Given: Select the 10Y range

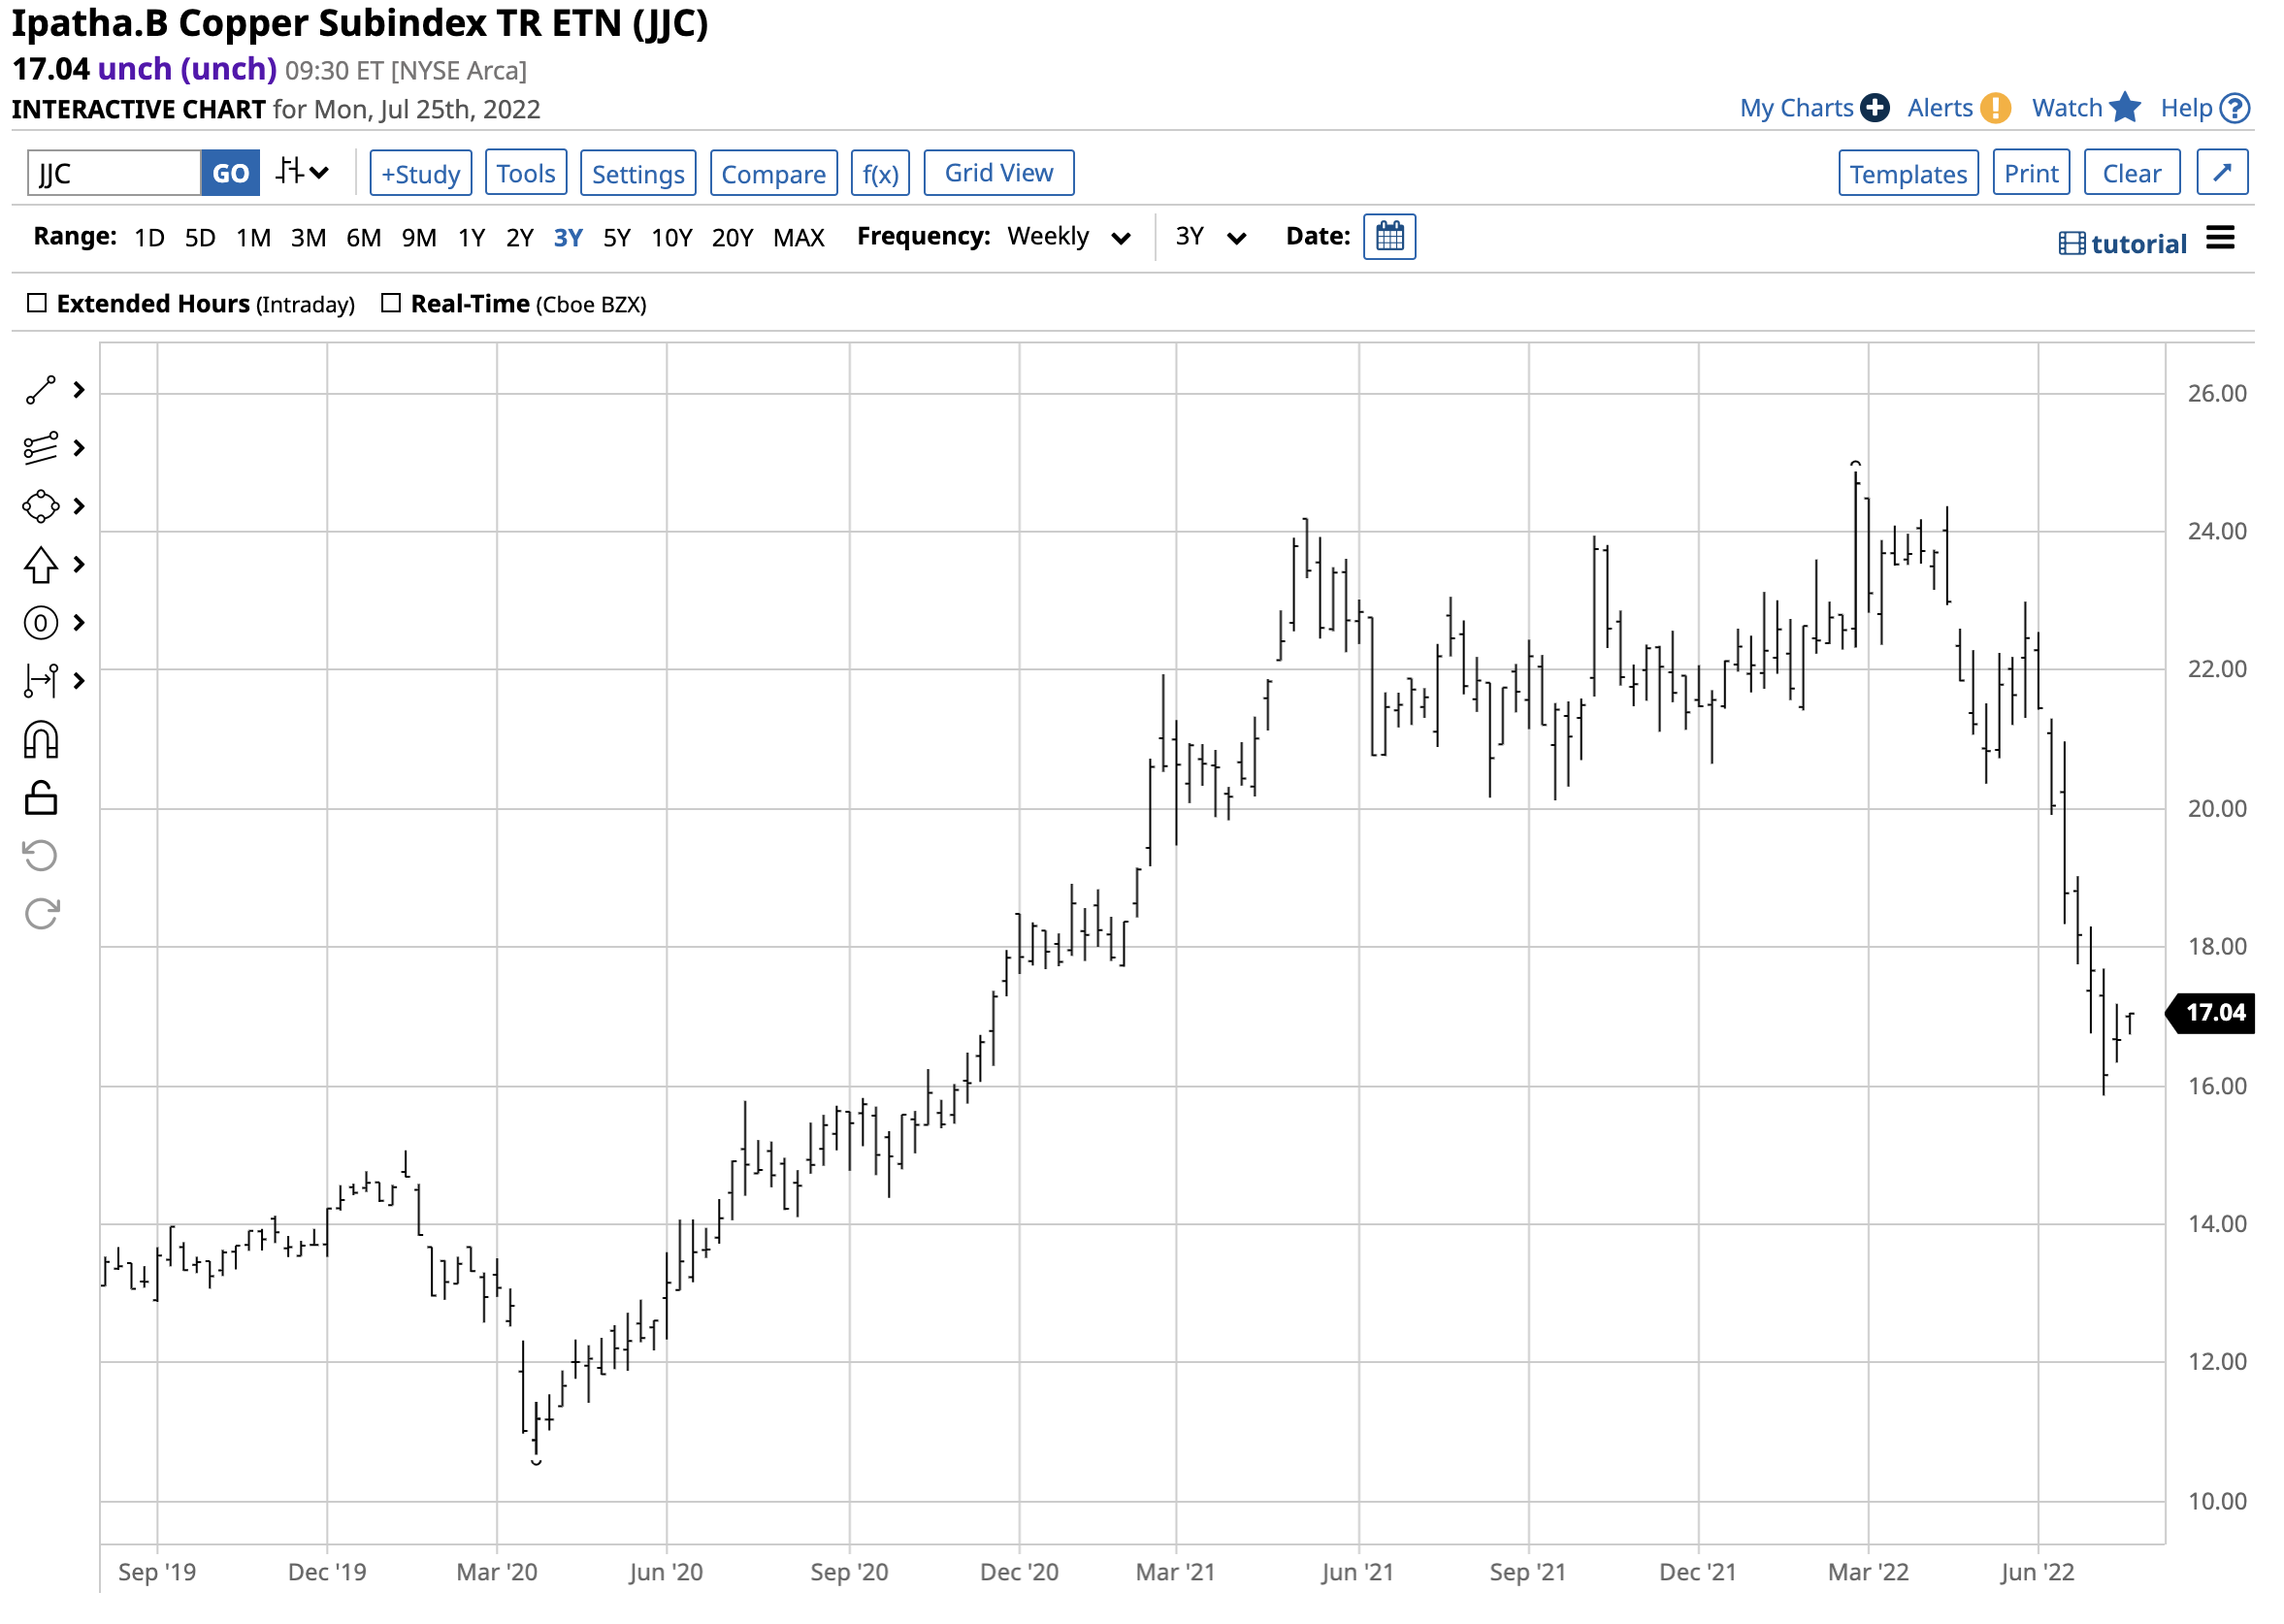Looking at the screenshot, I should pos(673,238).
